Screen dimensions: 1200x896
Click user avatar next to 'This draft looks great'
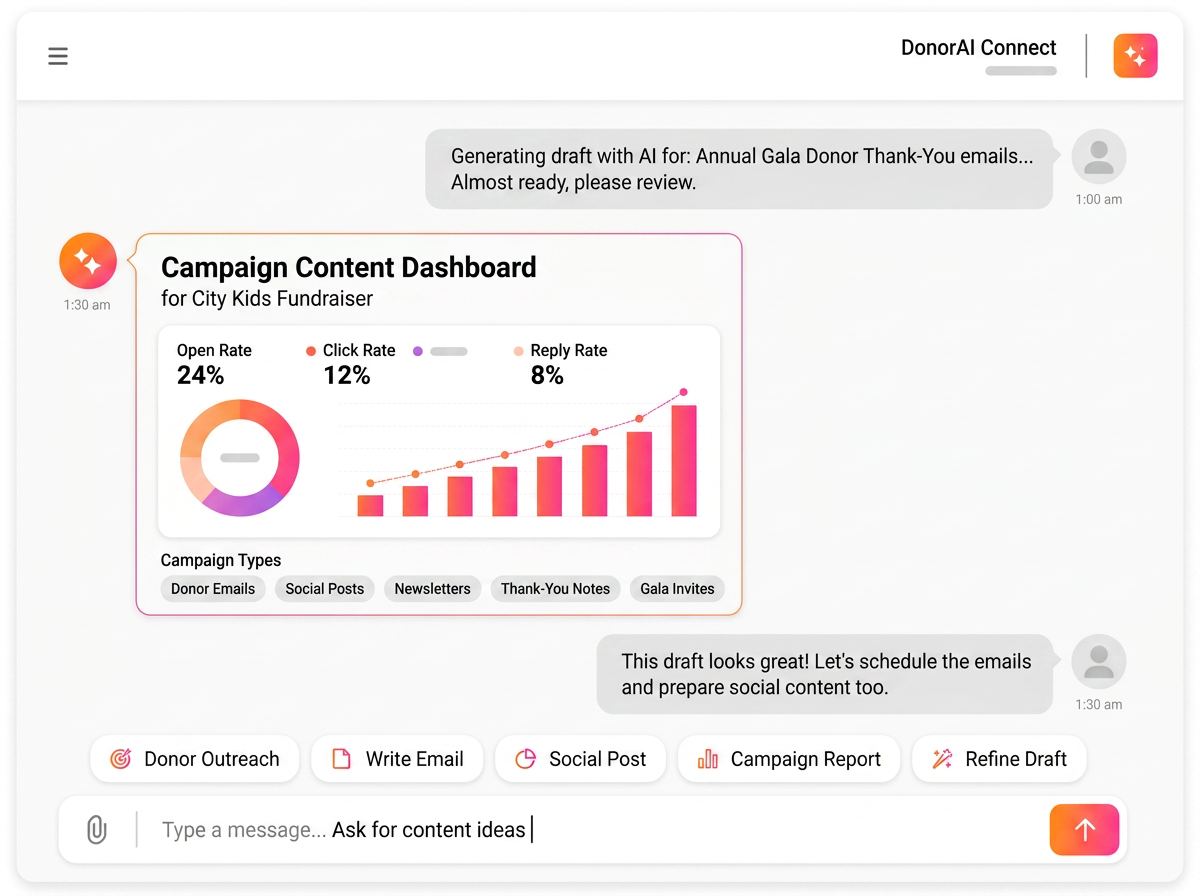(x=1098, y=662)
